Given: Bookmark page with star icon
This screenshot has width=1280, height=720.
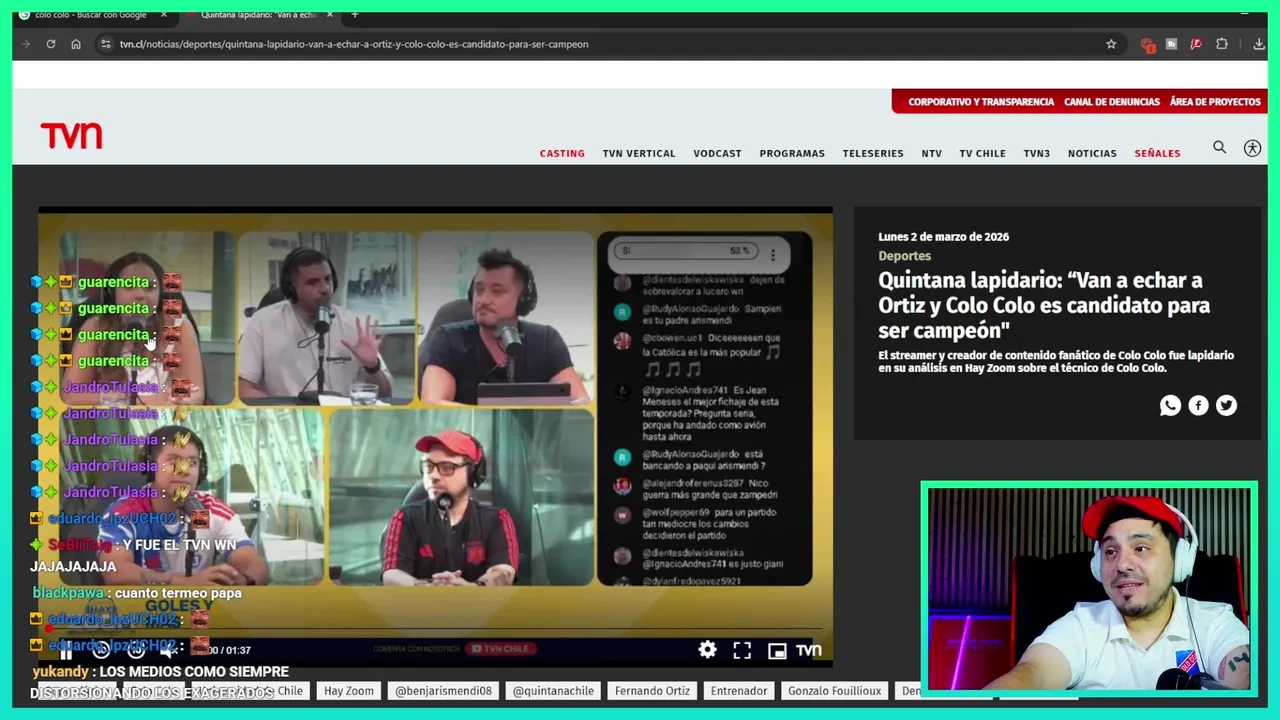Looking at the screenshot, I should 1111,44.
